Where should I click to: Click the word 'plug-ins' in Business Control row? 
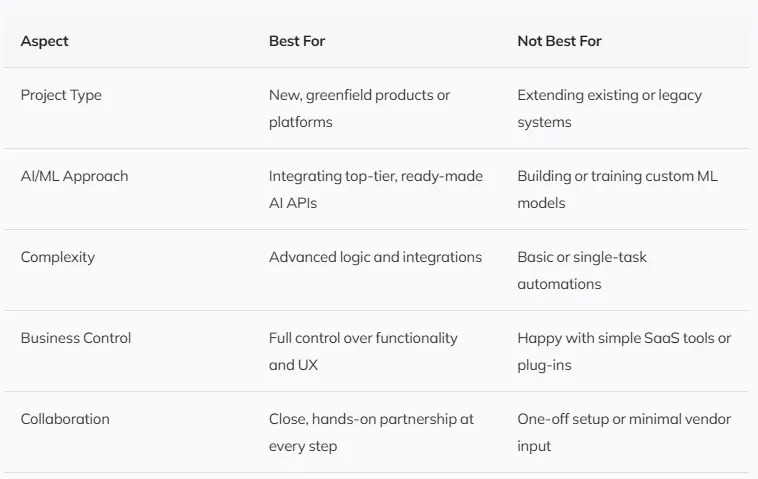pyautogui.click(x=545, y=365)
